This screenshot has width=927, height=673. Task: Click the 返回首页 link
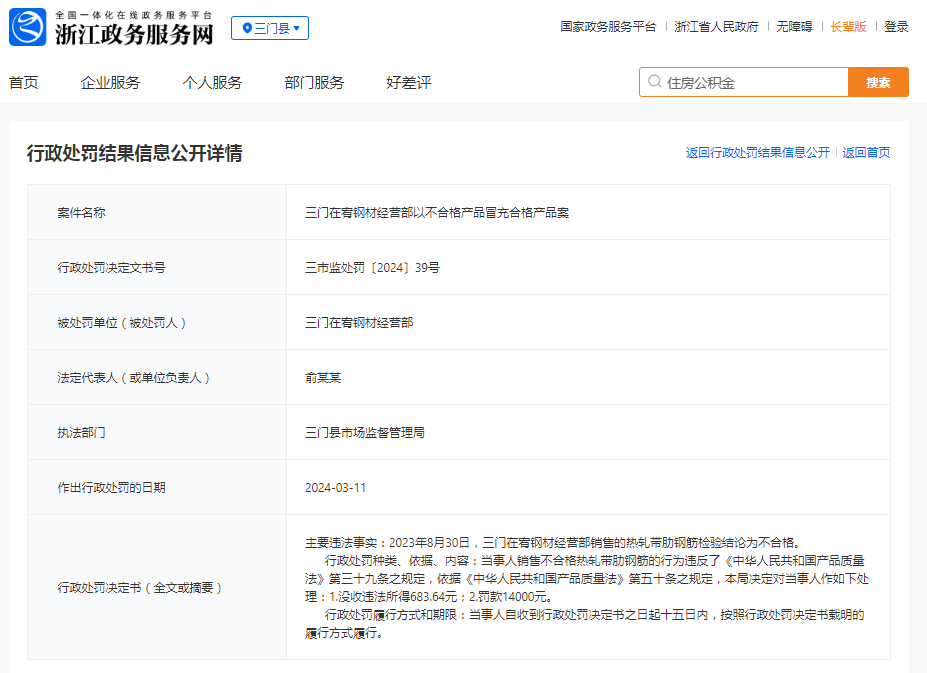[x=866, y=153]
